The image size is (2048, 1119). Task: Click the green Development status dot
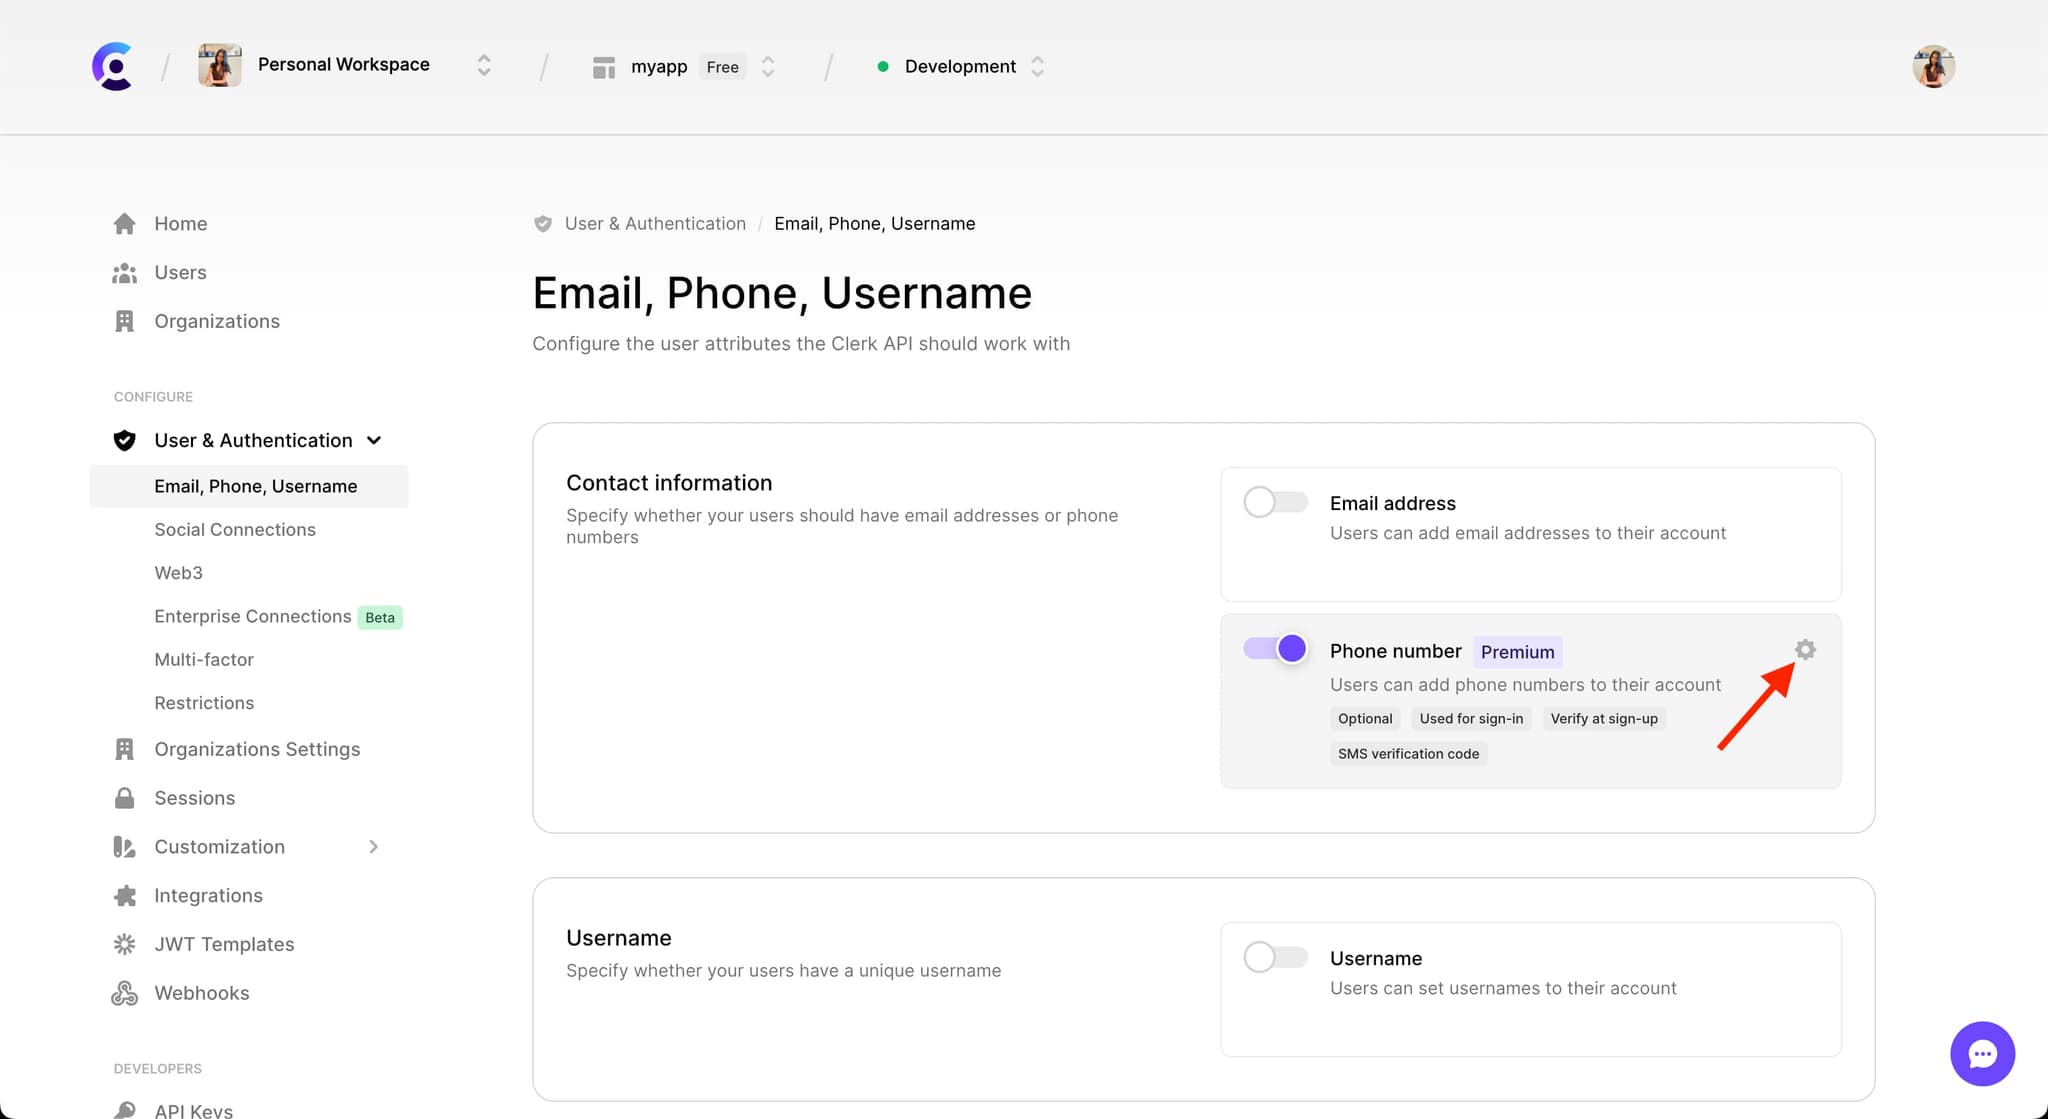coord(883,67)
